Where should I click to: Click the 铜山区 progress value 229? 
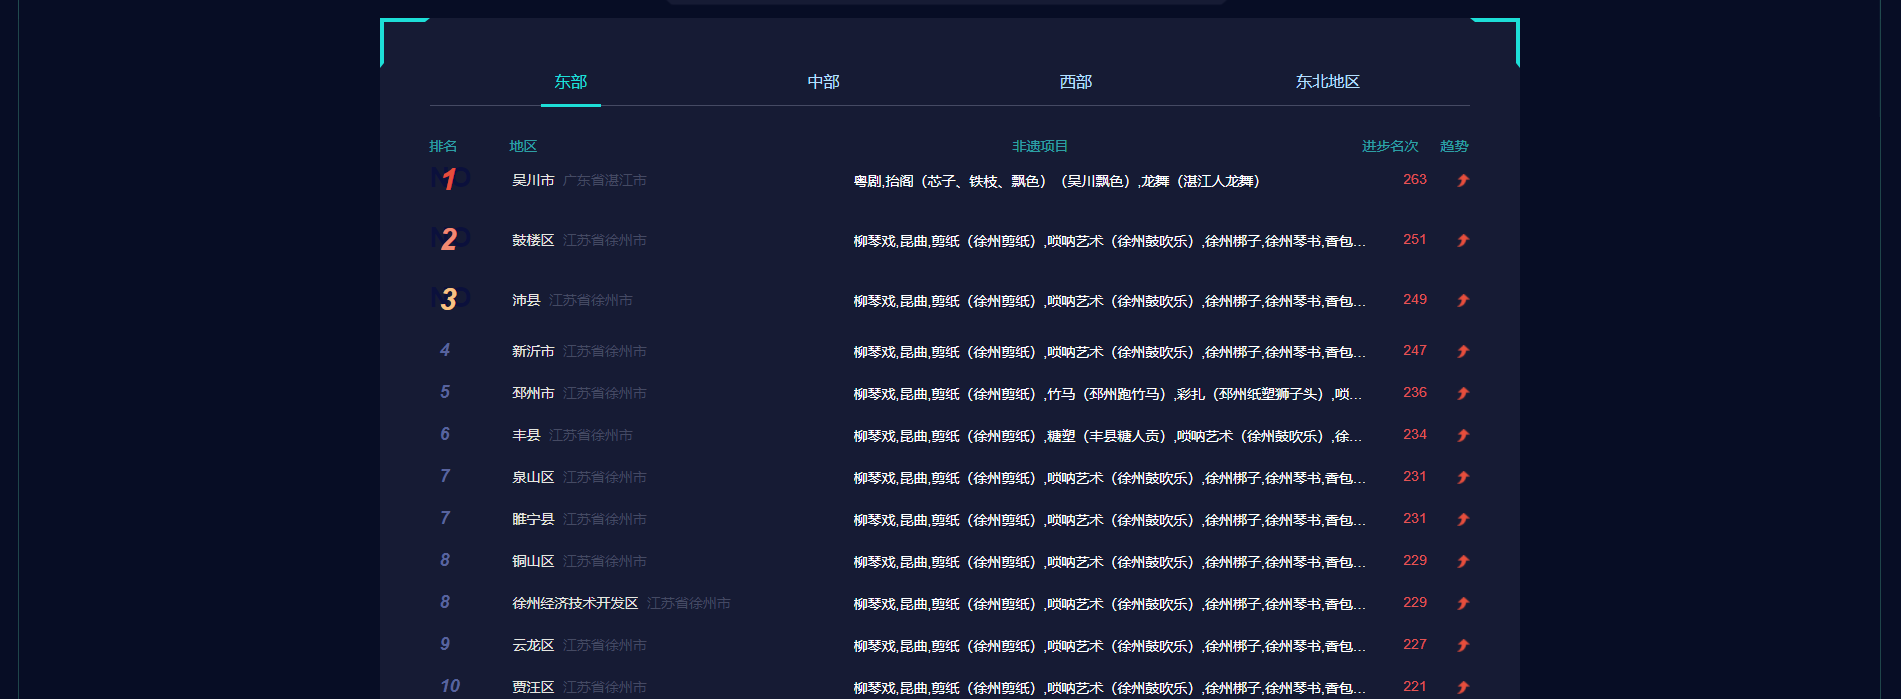click(1414, 560)
